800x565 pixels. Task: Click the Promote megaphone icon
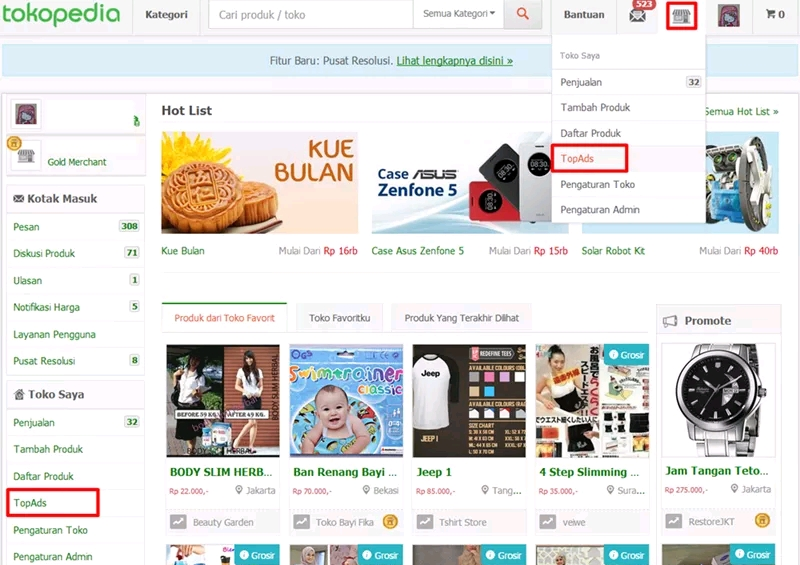[x=669, y=321]
